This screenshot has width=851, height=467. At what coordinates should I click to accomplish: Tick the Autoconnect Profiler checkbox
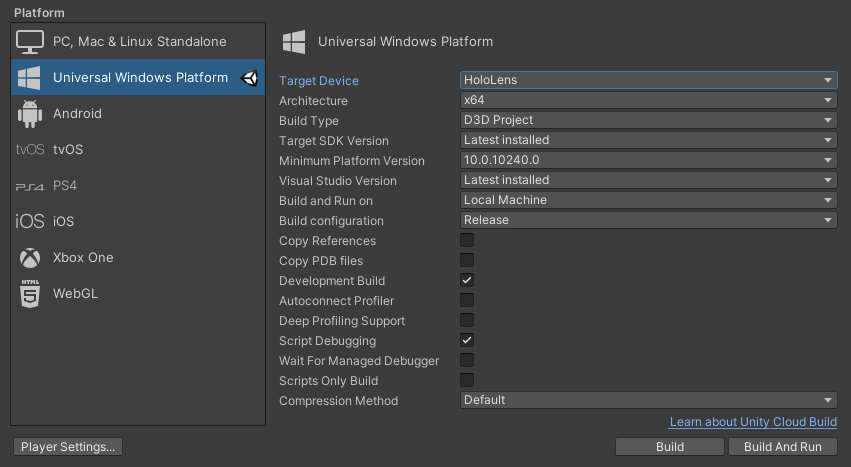point(467,301)
